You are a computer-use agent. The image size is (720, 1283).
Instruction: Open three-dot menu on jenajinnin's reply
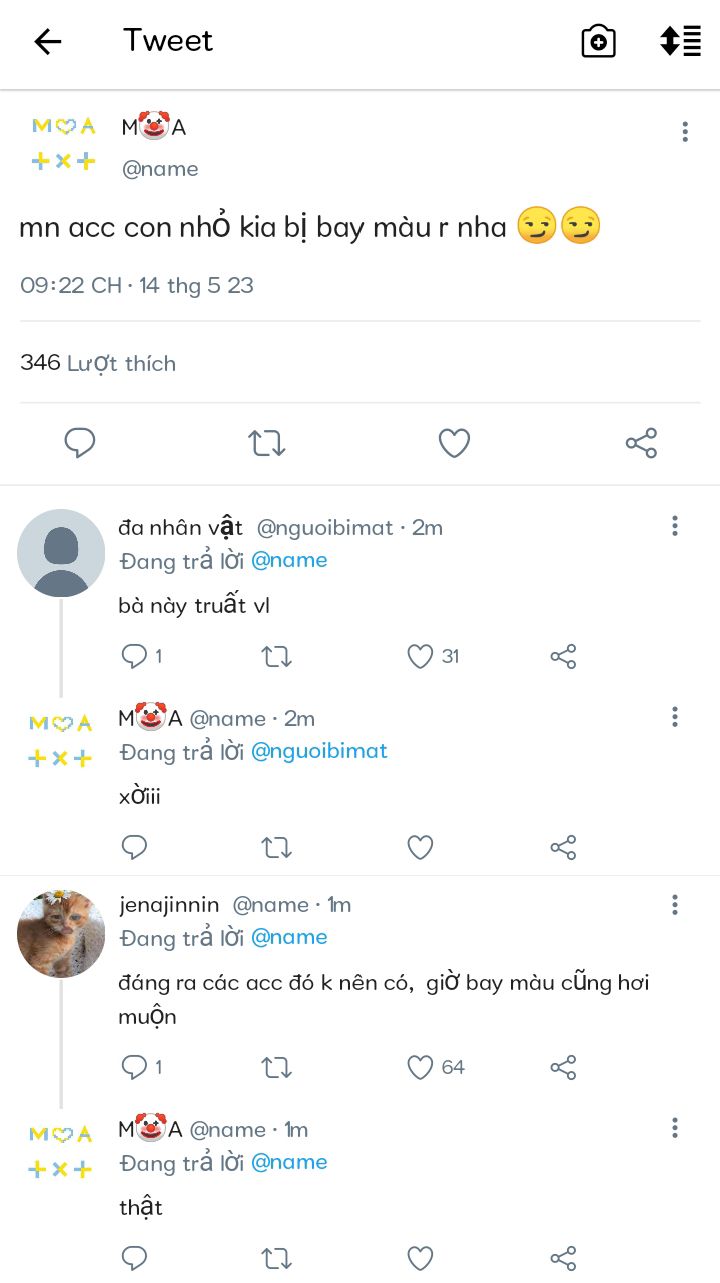[675, 905]
